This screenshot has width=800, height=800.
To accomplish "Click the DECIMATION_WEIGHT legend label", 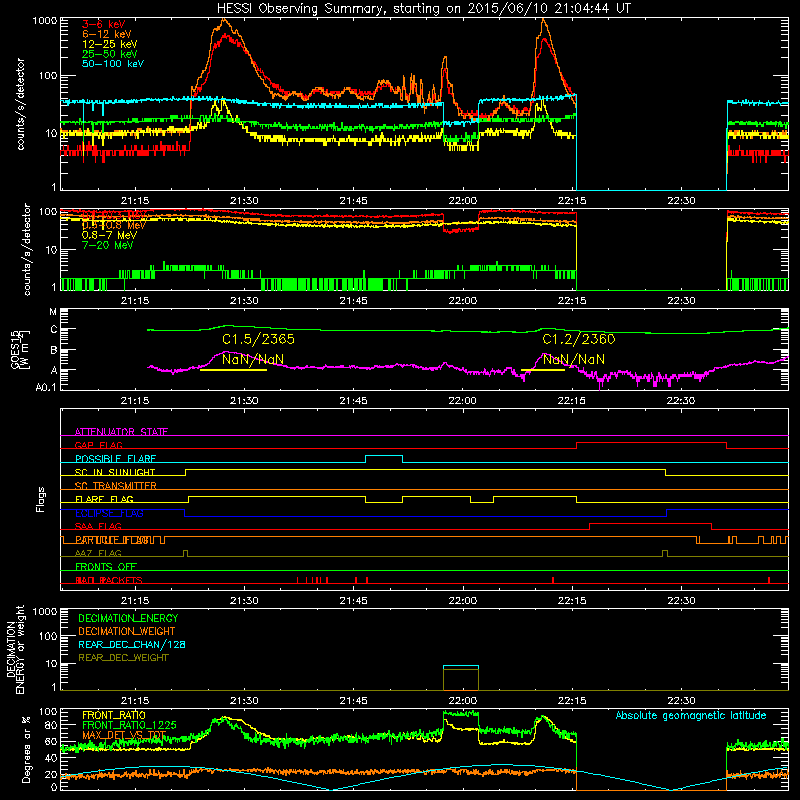I will pyautogui.click(x=127, y=632).
